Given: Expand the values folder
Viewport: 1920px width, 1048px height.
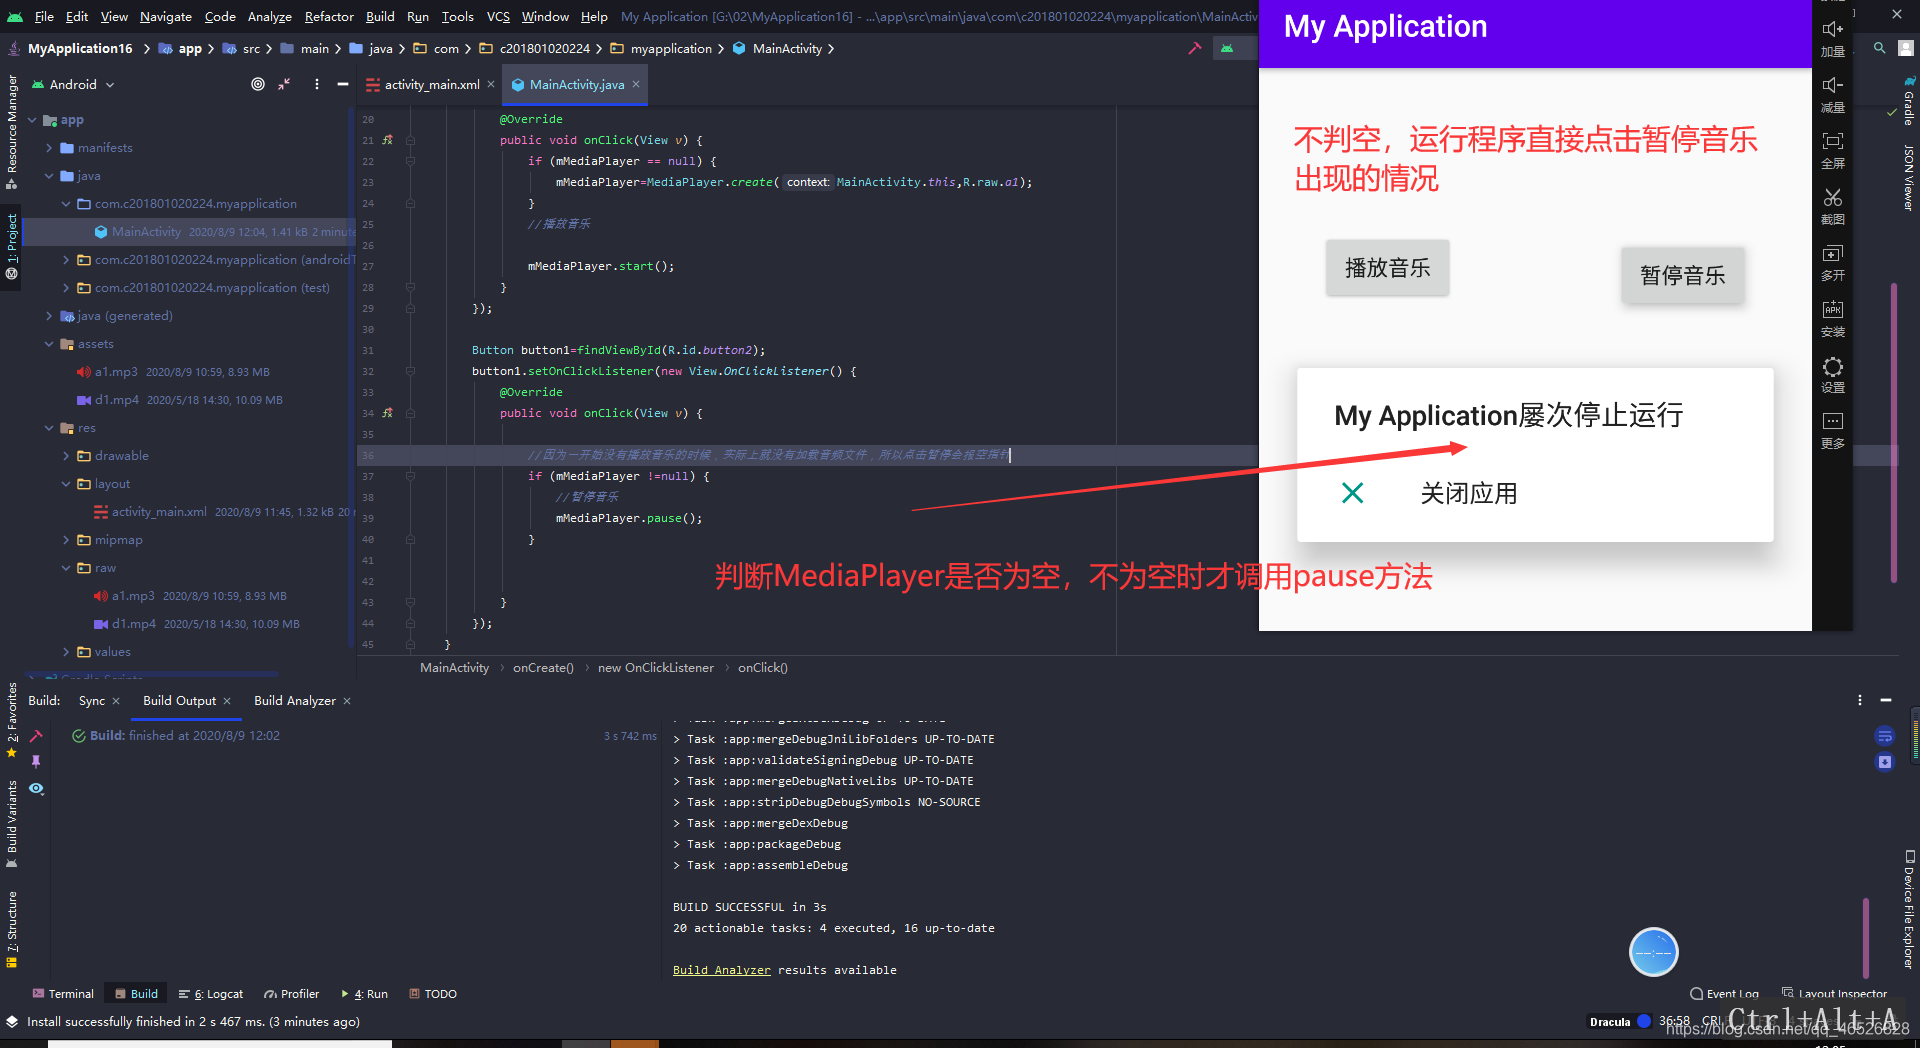Looking at the screenshot, I should click(x=66, y=652).
